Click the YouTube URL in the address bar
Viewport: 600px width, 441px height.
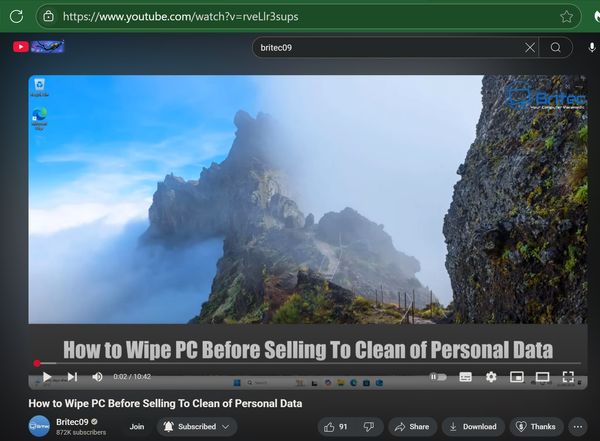pos(180,16)
